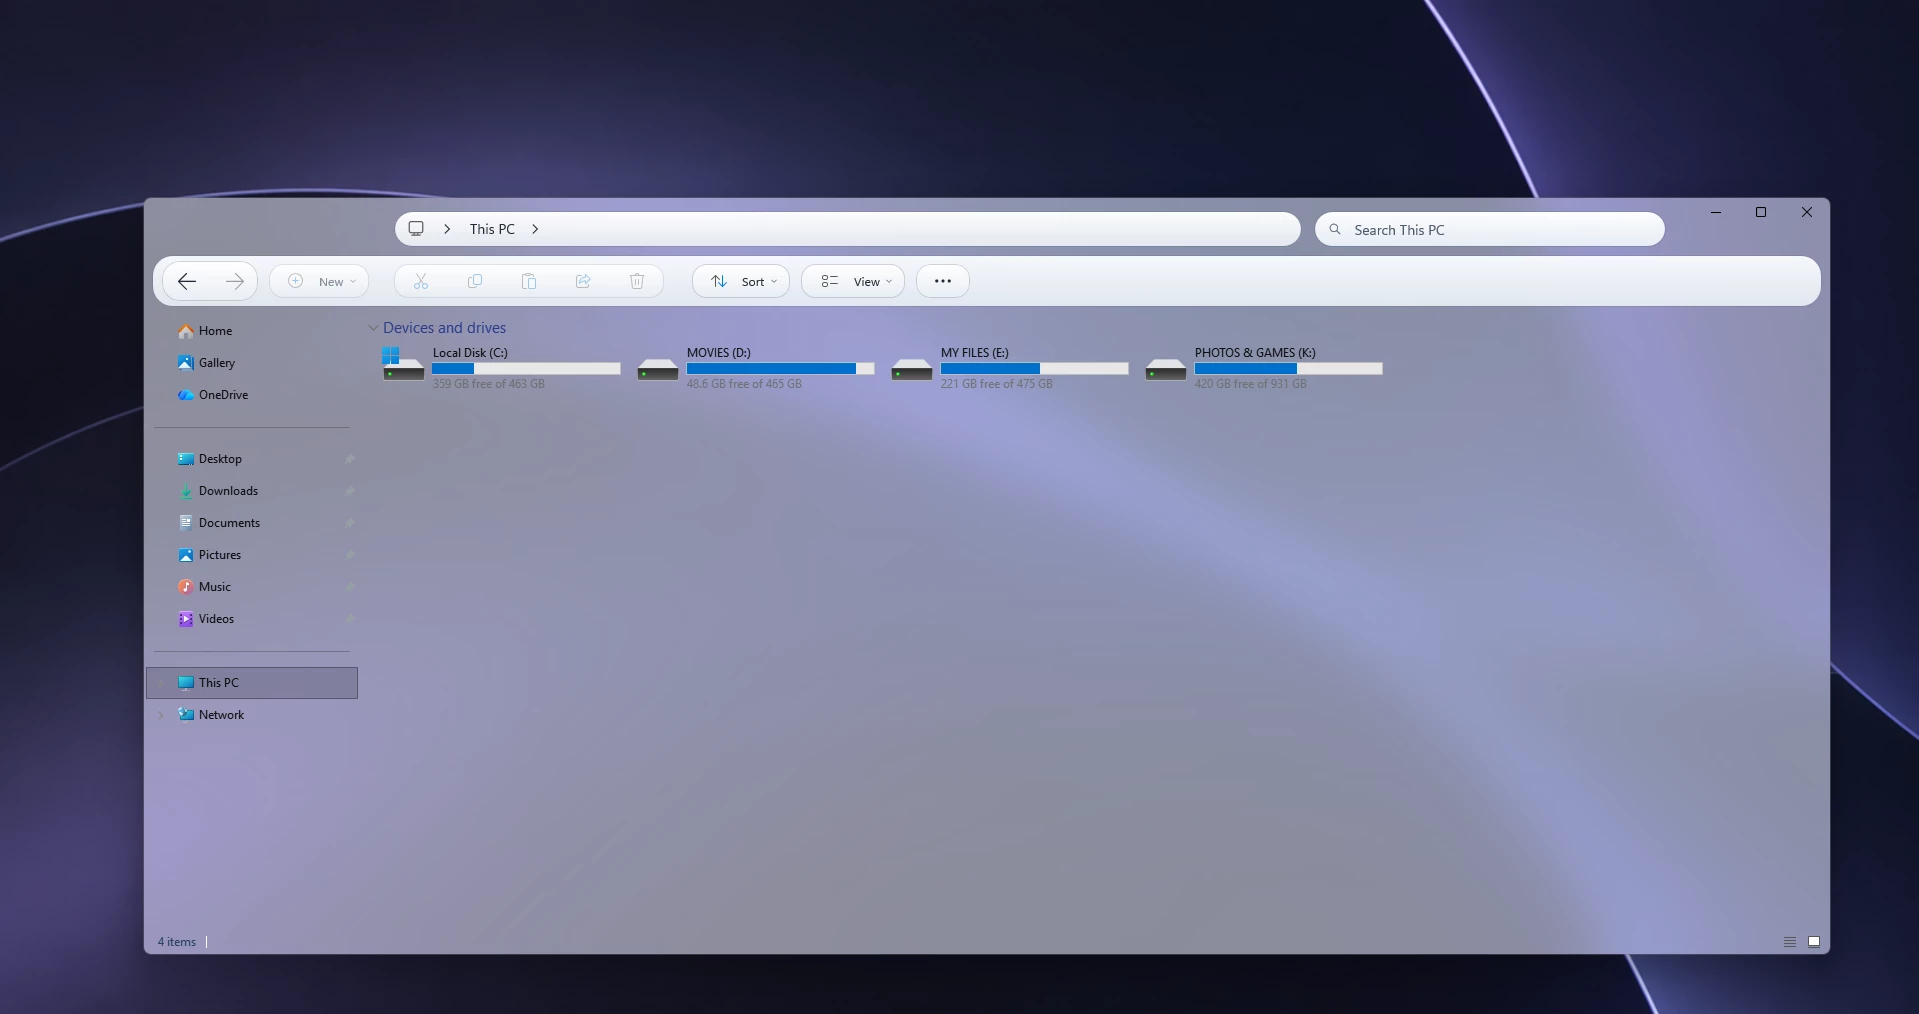Click the '420 GB free of 931 GB' text
This screenshot has height=1014, width=1919.
coord(1251,384)
